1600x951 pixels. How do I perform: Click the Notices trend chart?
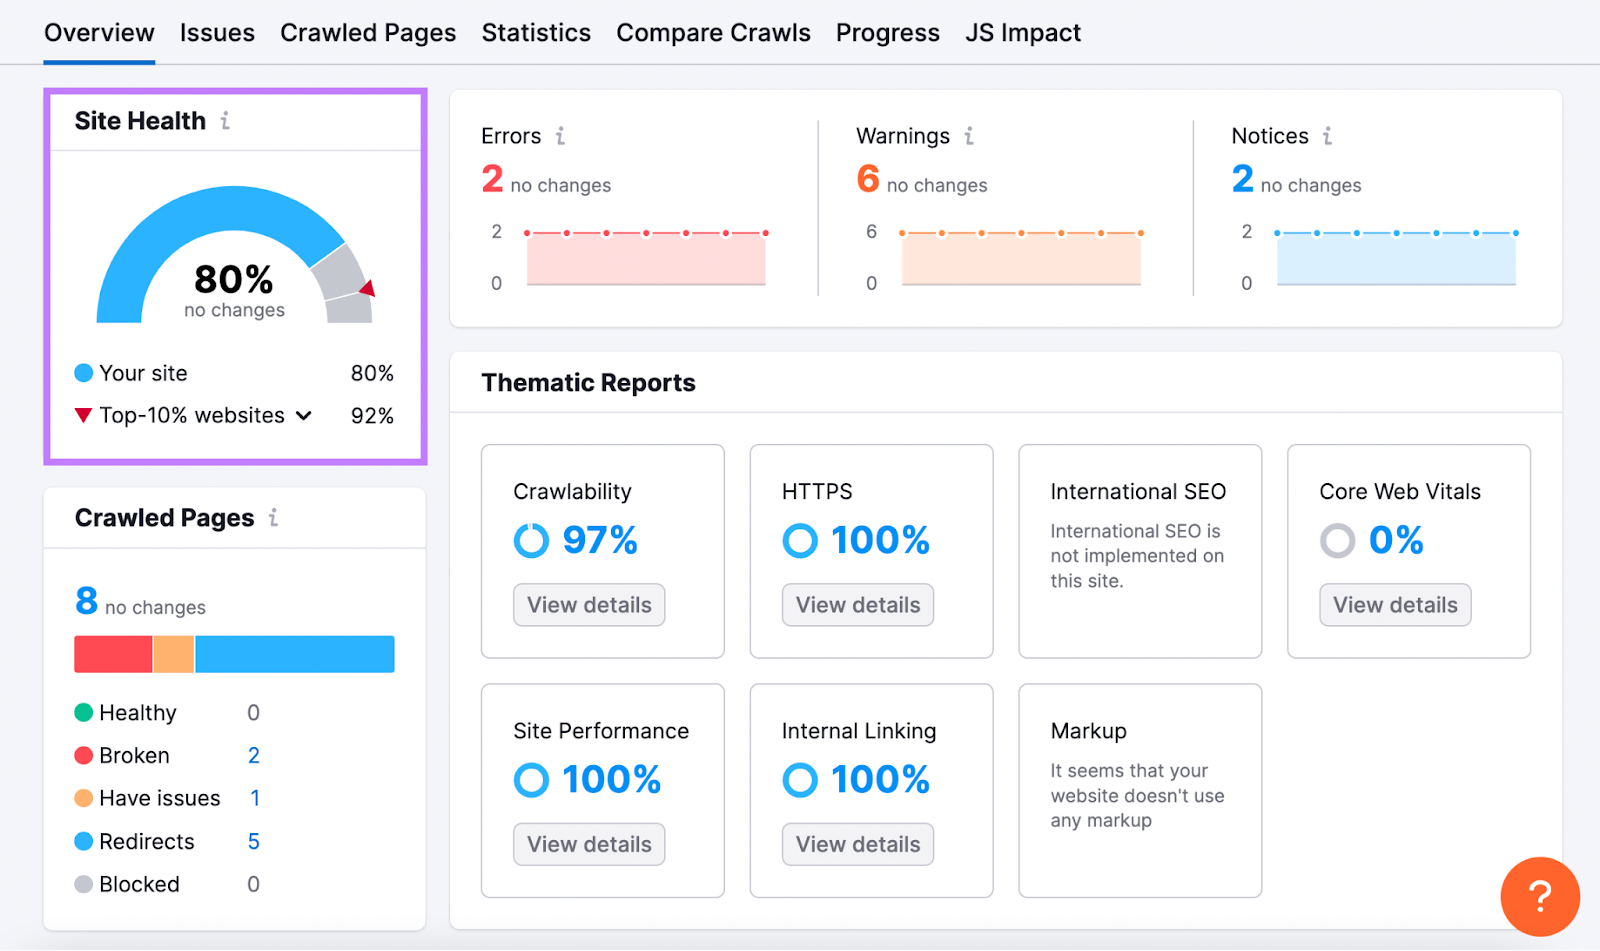[x=1396, y=258]
